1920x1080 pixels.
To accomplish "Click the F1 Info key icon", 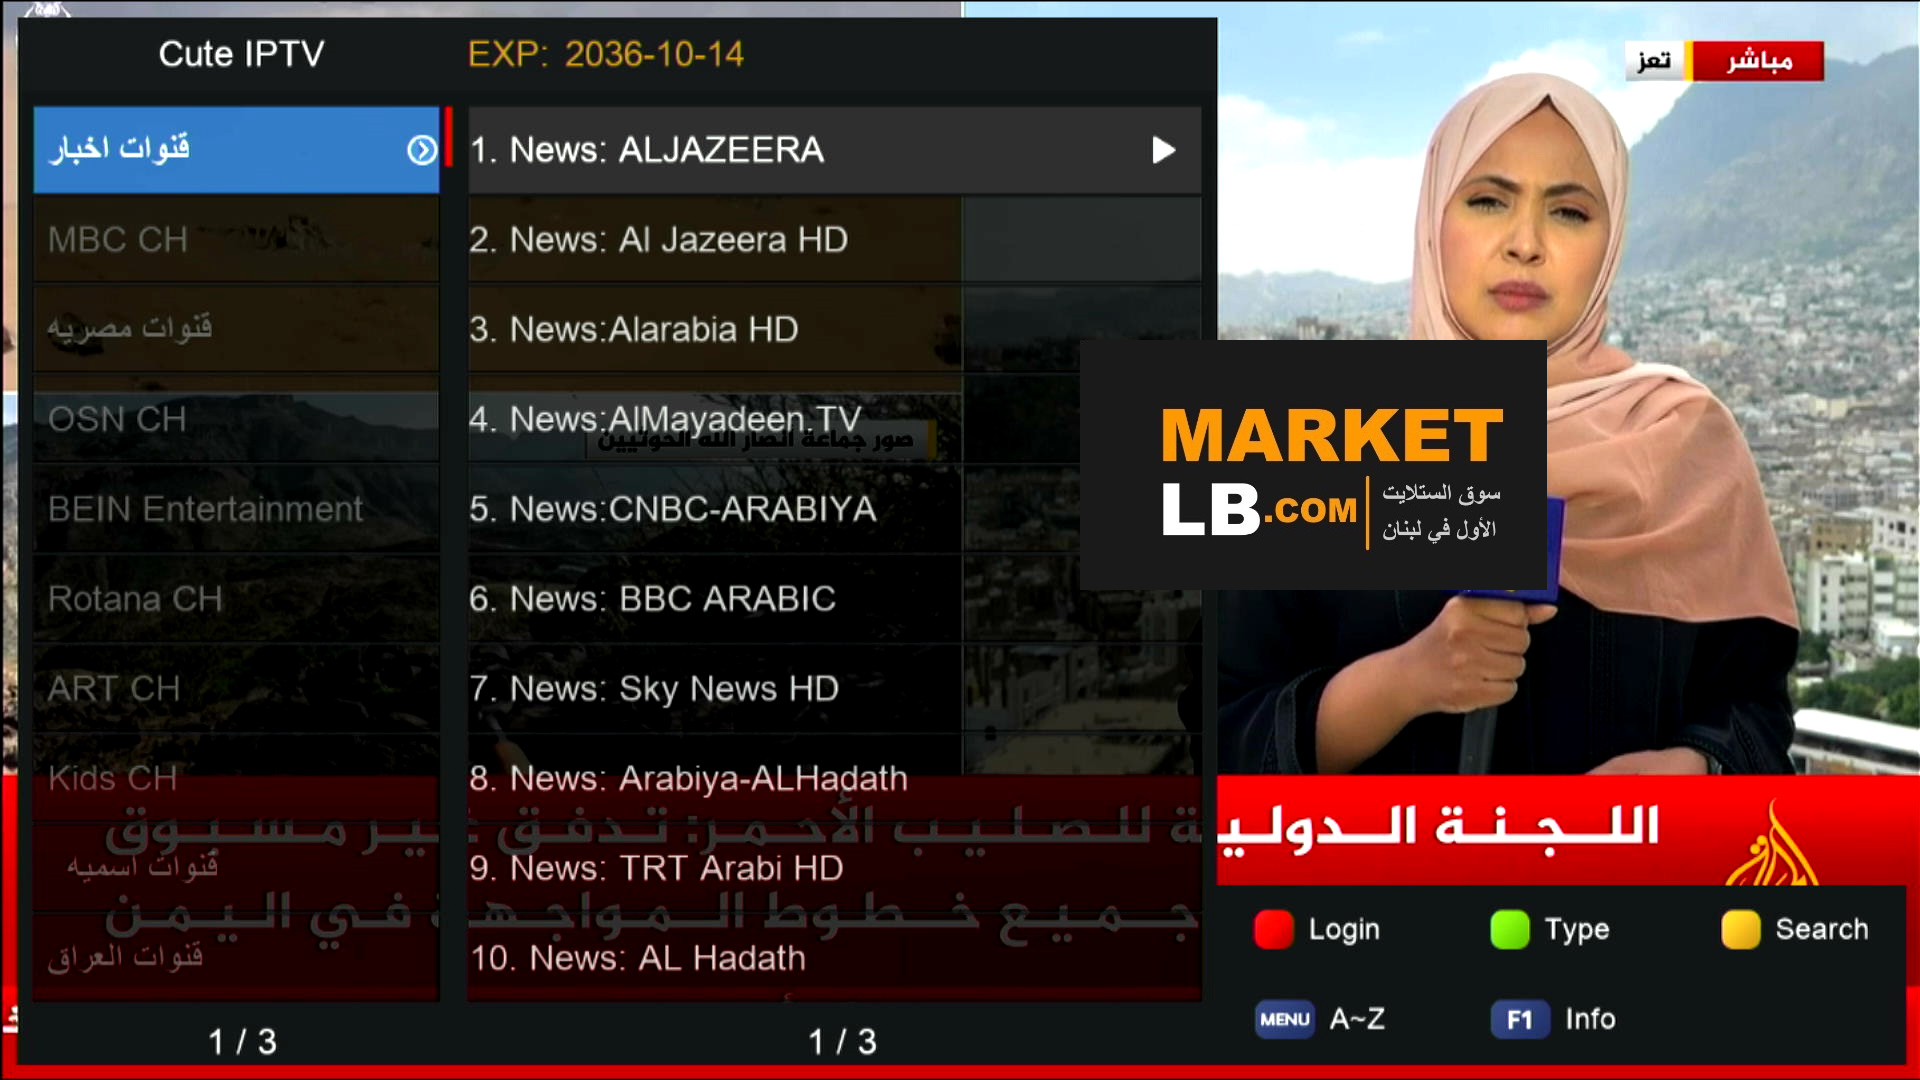I will click(x=1520, y=1019).
